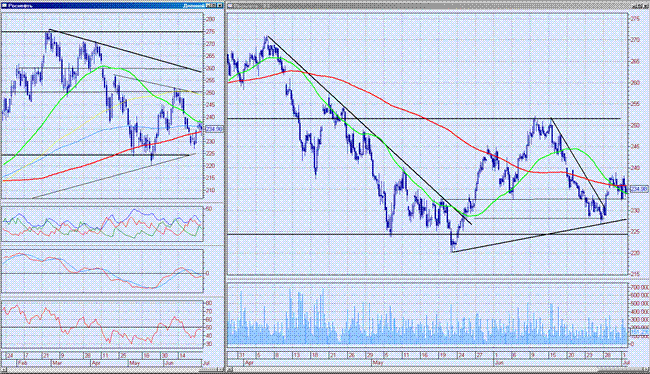650x374 pixels.
Task: Close the right intraday chart window
Action: [647, 6]
